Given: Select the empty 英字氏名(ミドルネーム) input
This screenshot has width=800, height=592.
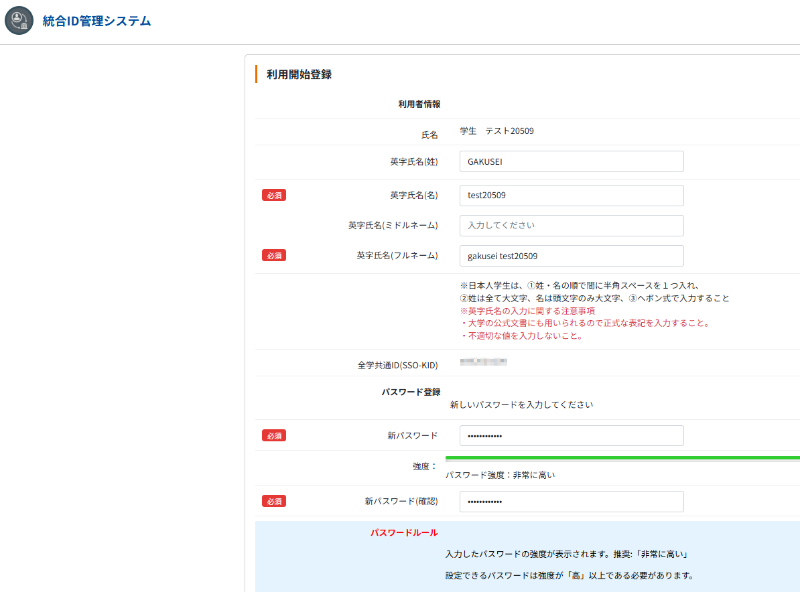Looking at the screenshot, I should (x=571, y=226).
